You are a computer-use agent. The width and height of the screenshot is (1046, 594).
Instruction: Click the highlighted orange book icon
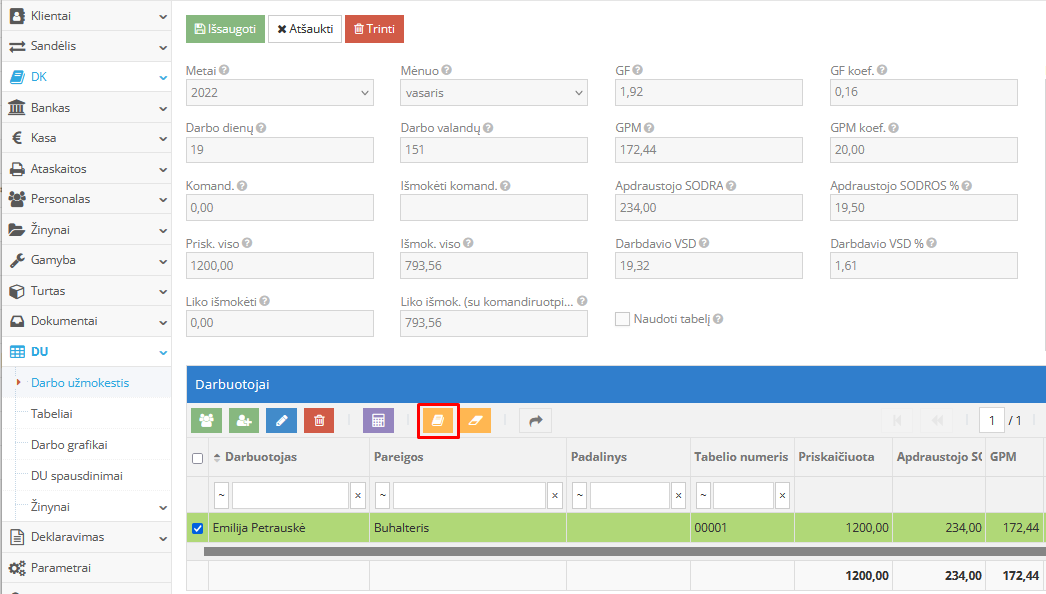click(438, 421)
